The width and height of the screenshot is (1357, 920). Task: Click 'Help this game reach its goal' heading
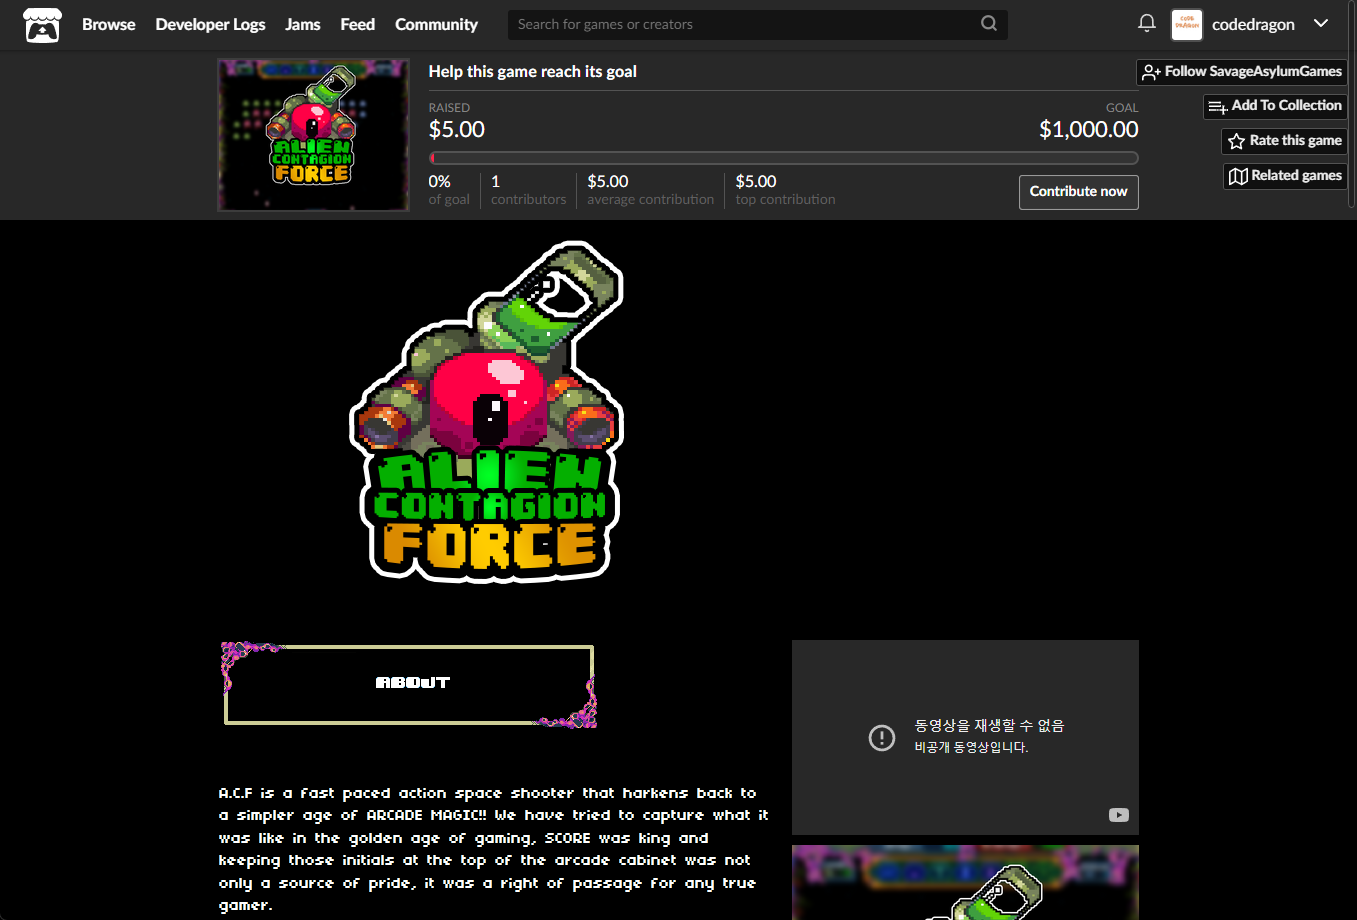(532, 72)
